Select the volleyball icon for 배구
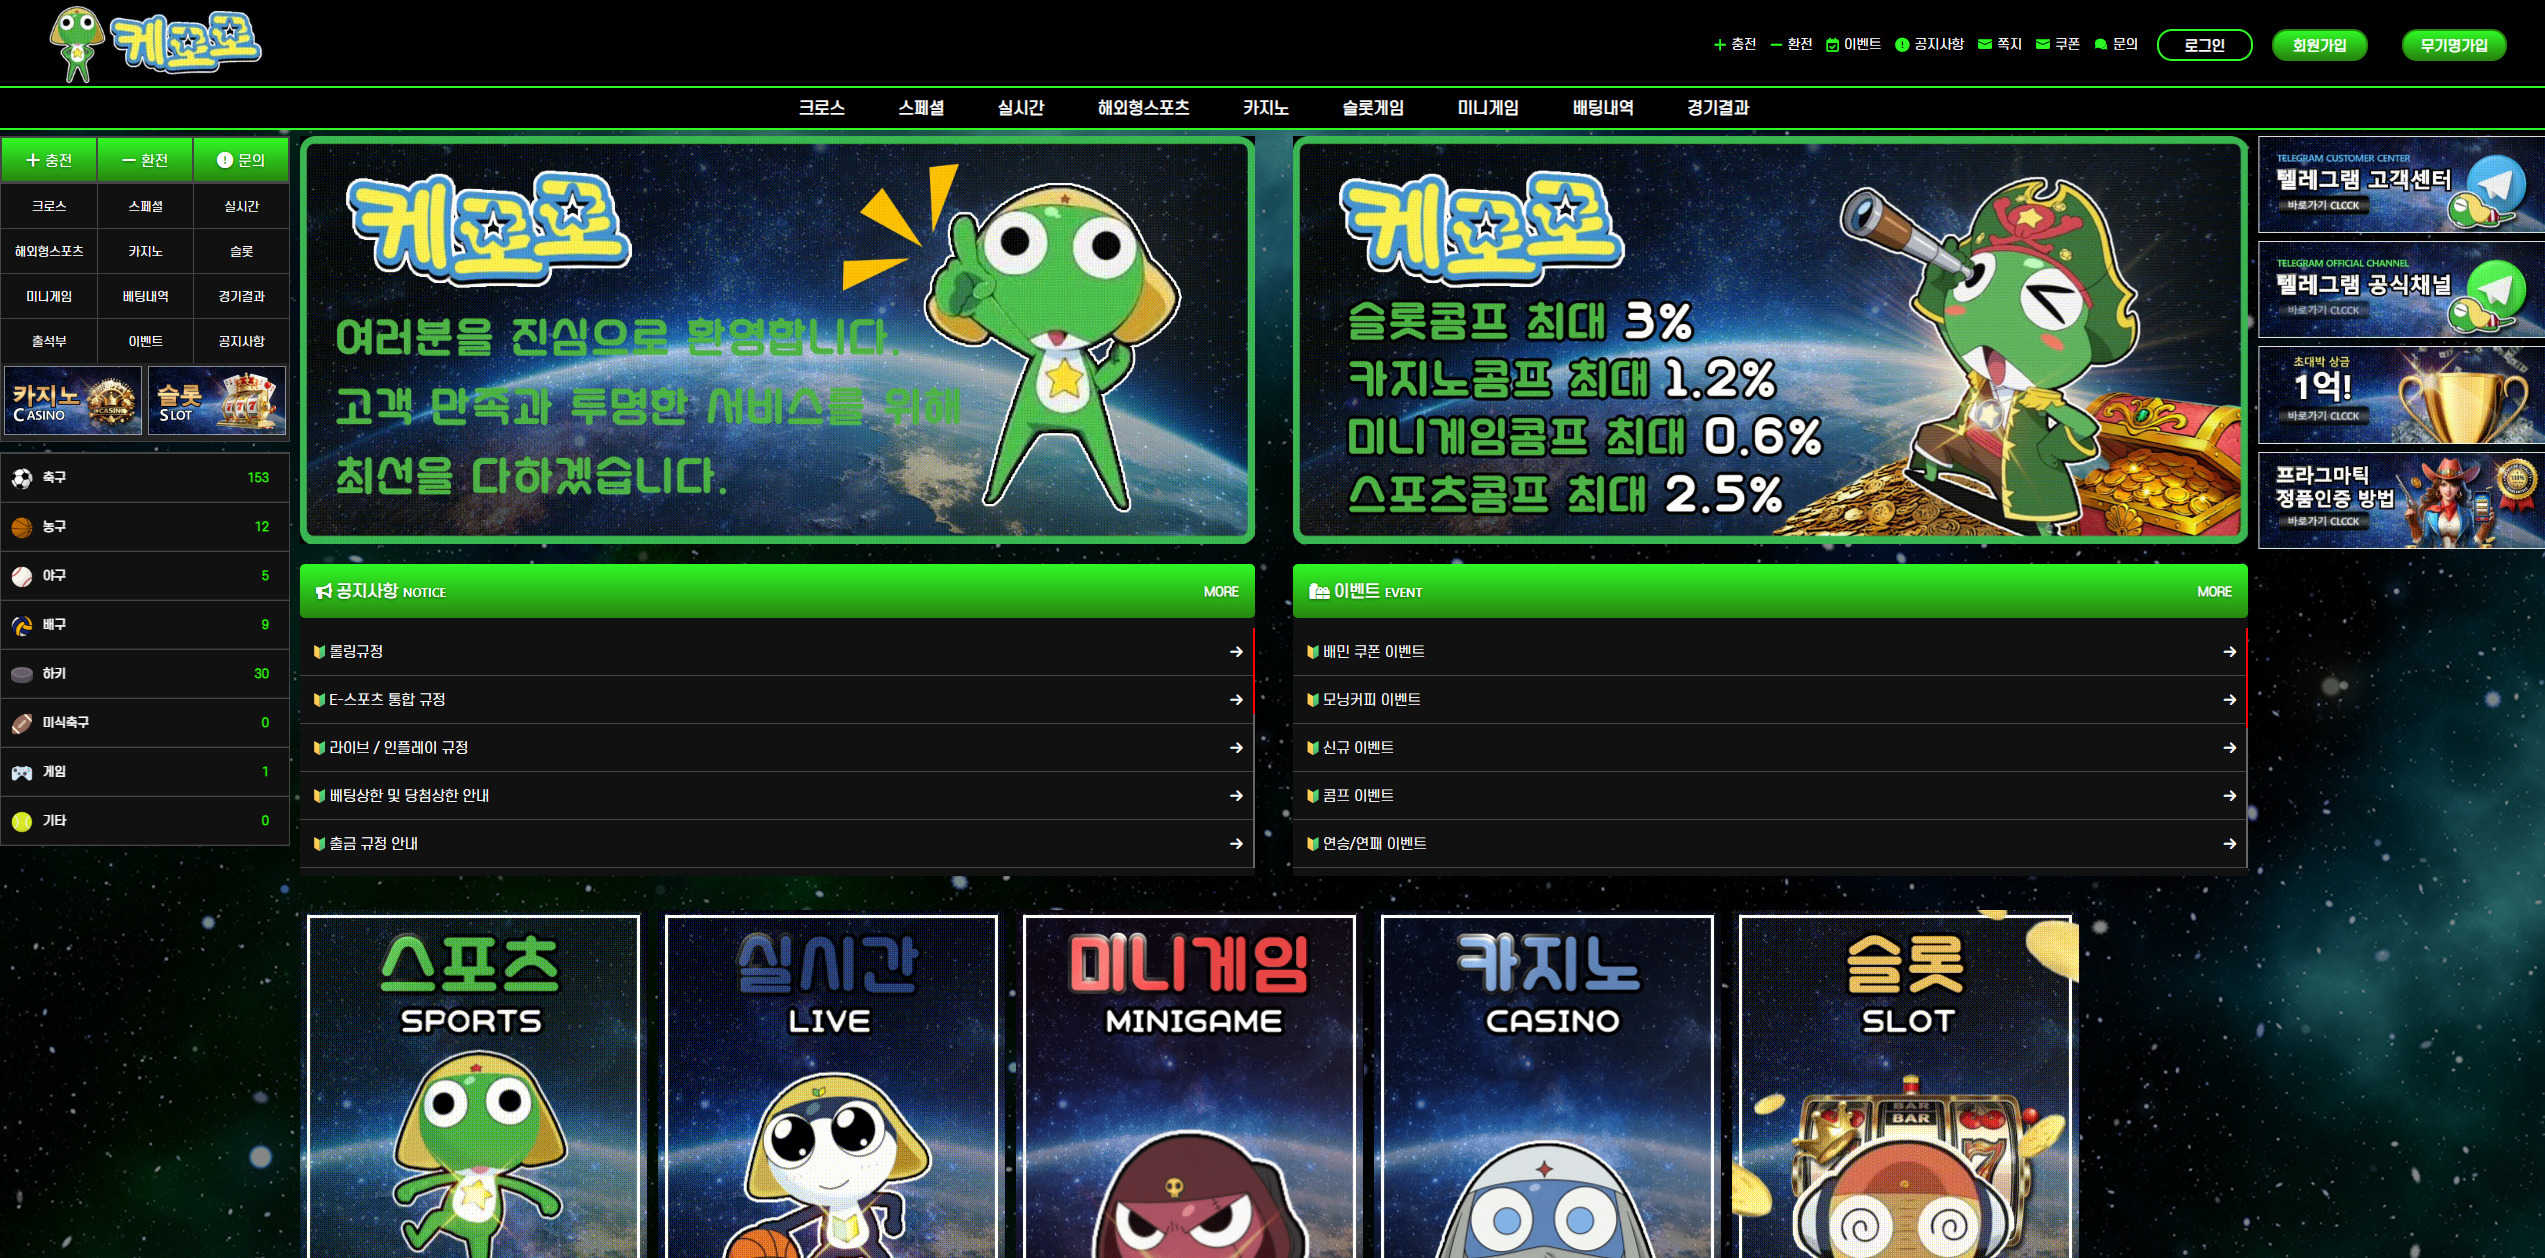Image resolution: width=2545 pixels, height=1258 pixels. (22, 625)
